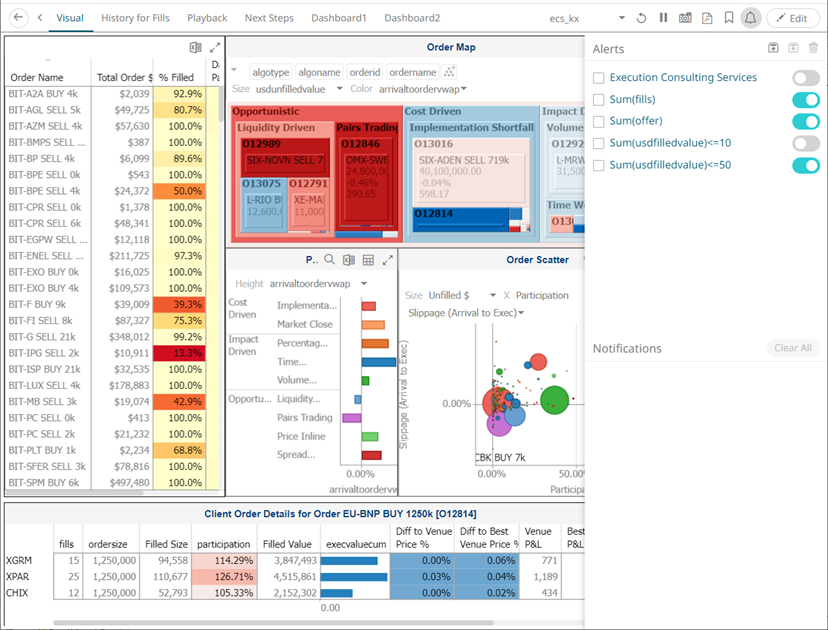
Task: Turn off the Sum(offer) alert toggle
Action: point(805,122)
